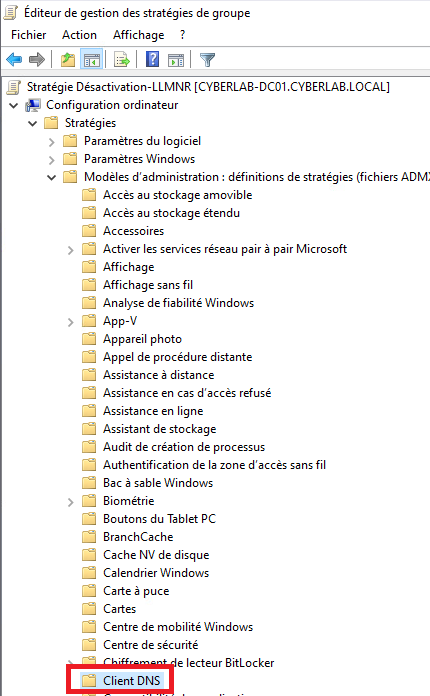430x696 pixels.
Task: Collapse the Configuration ordinateur node
Action: click(14, 106)
